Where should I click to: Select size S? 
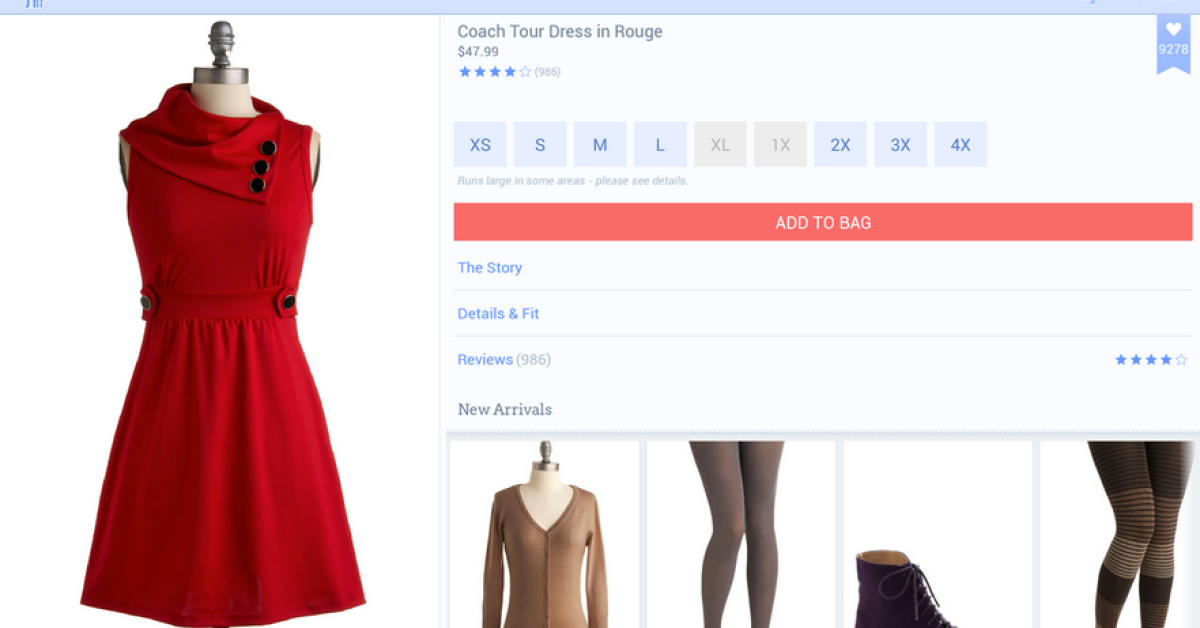tap(540, 145)
